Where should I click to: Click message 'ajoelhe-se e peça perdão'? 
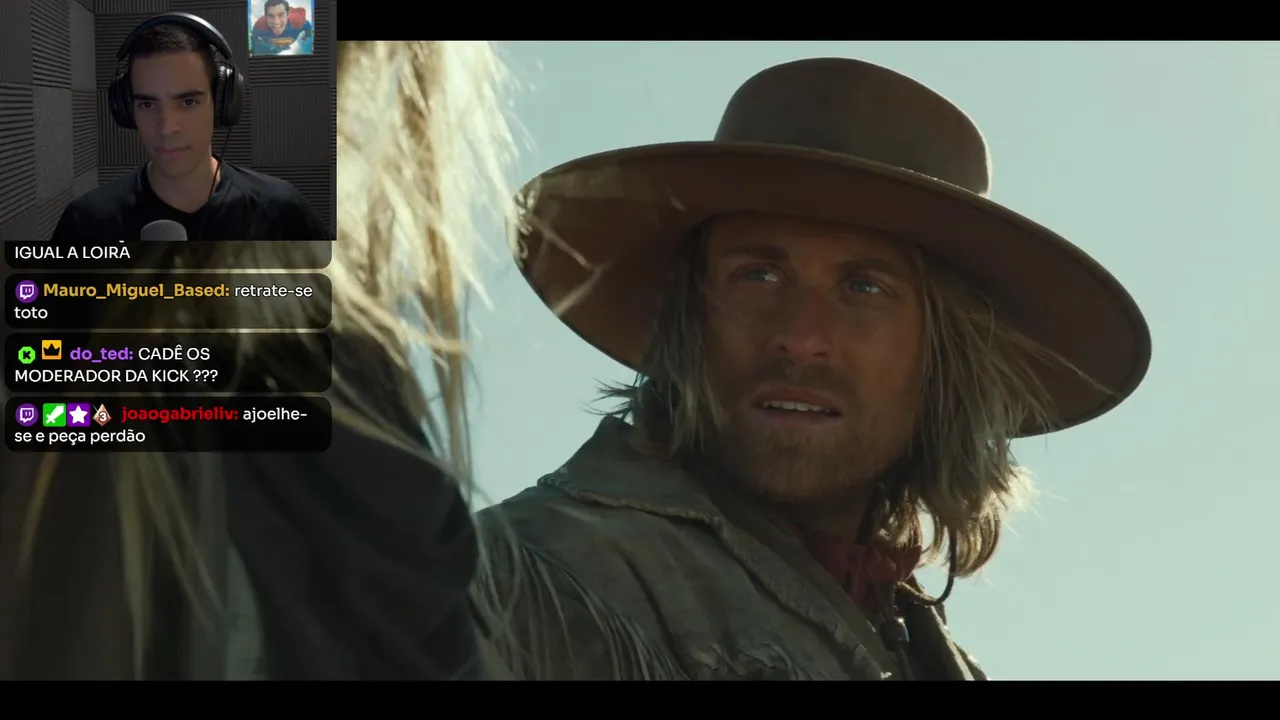[x=160, y=425]
